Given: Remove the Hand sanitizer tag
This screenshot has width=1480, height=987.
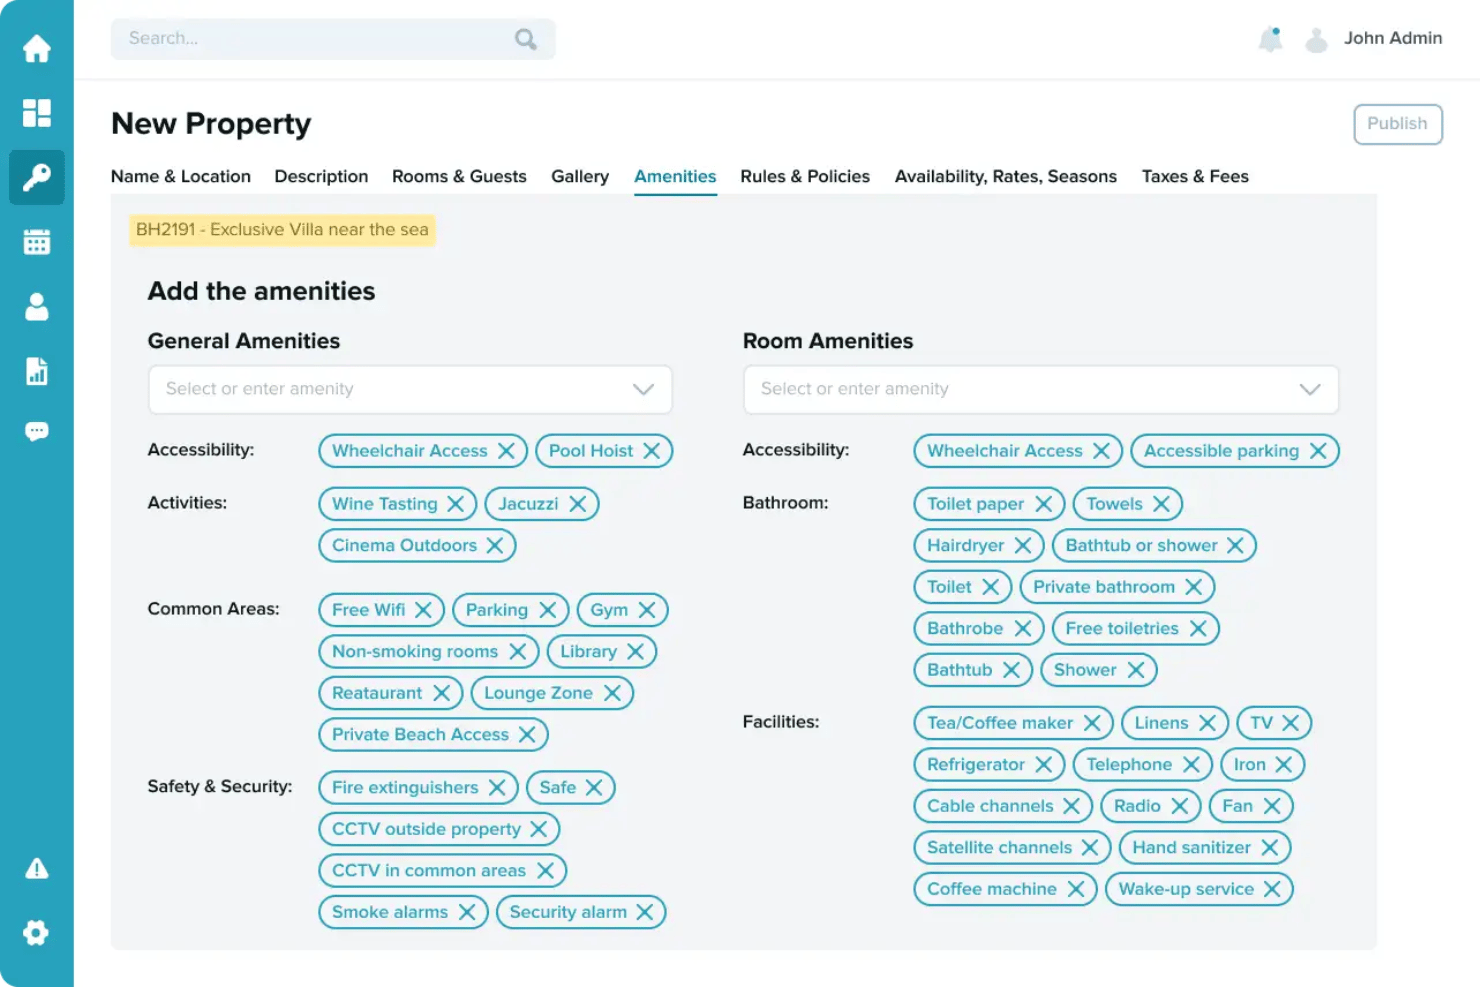Looking at the screenshot, I should (x=1270, y=848).
